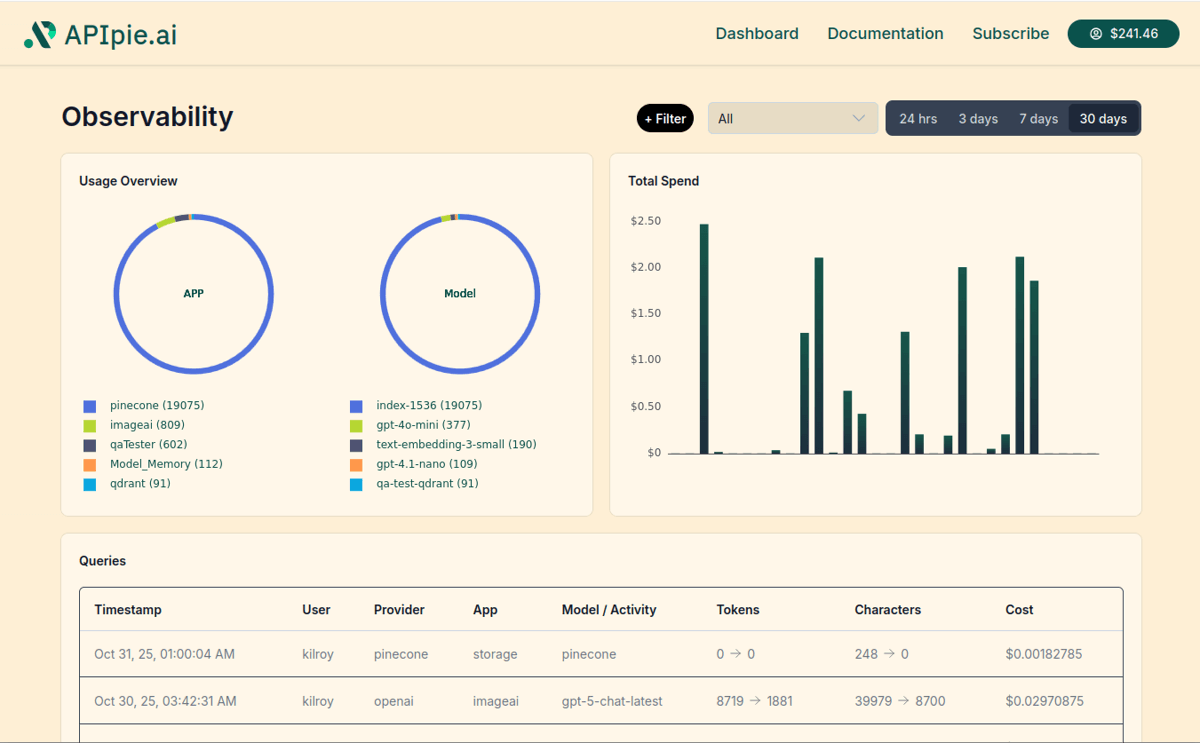Screen dimensions: 1200x743
Task: Navigate to the Dashboard menu item
Action: (x=757, y=33)
